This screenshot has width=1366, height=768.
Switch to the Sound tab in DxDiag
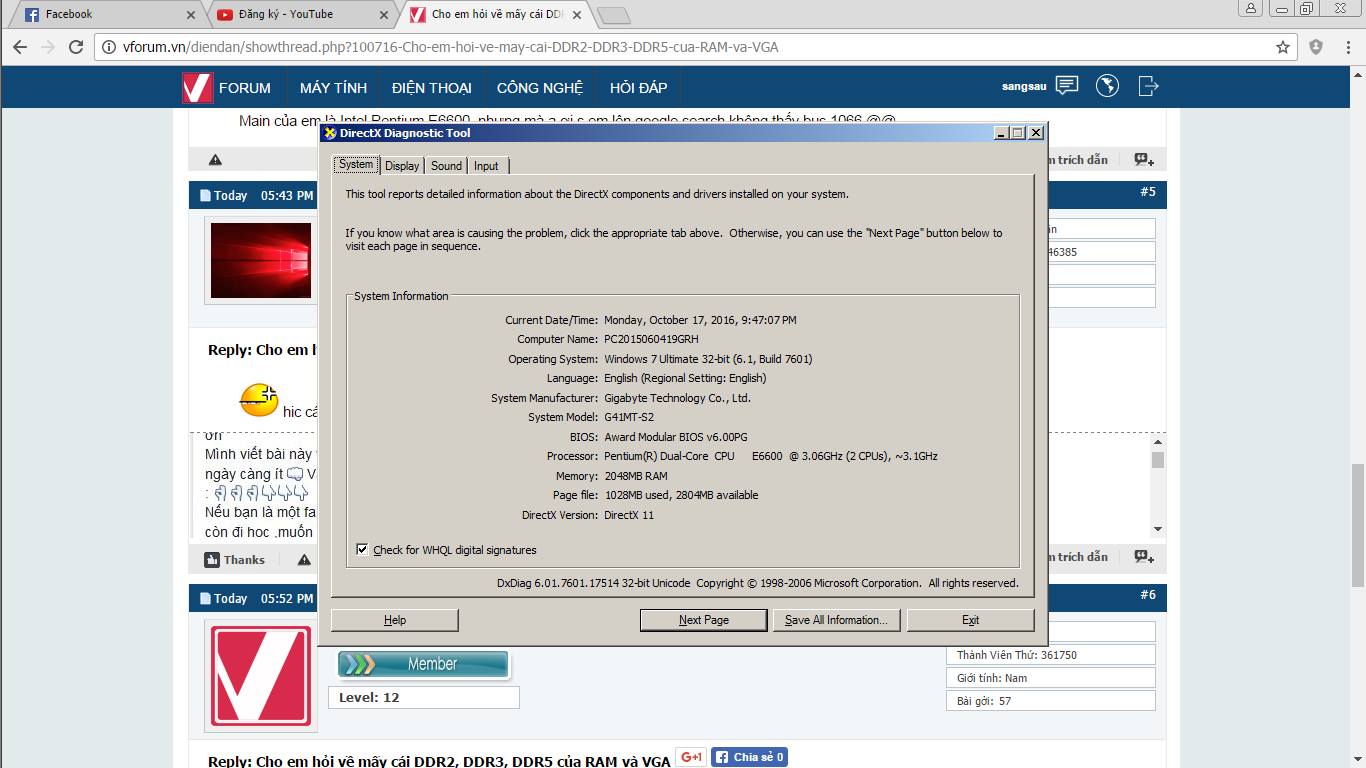click(446, 166)
